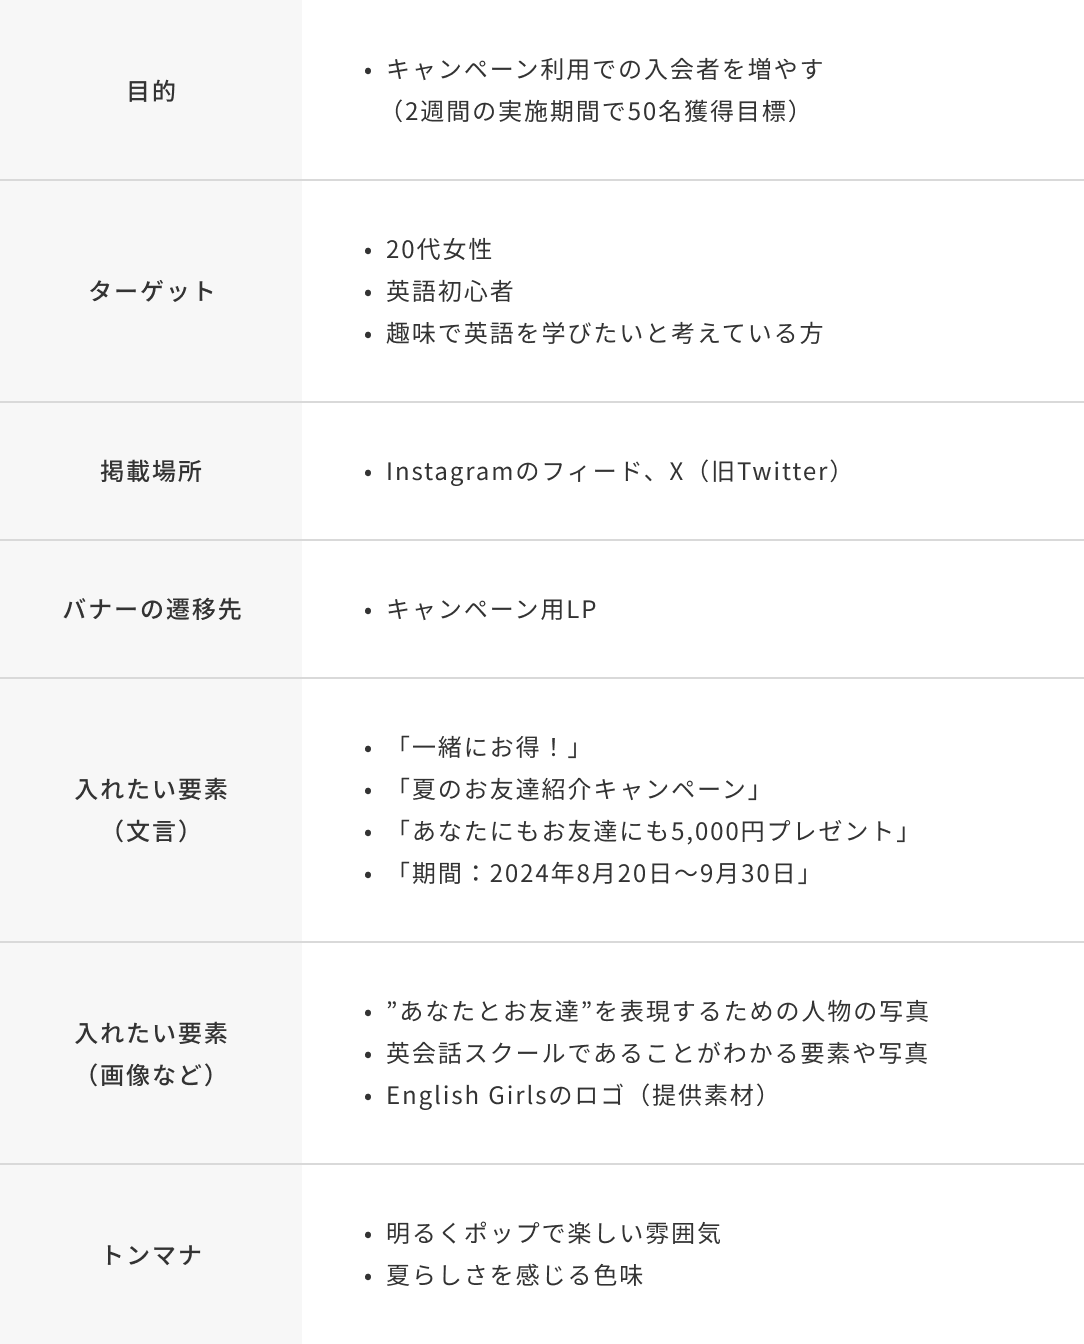This screenshot has width=1084, height=1344.
Task: Click the 入れたい要素（文言） row header
Action: 151,810
